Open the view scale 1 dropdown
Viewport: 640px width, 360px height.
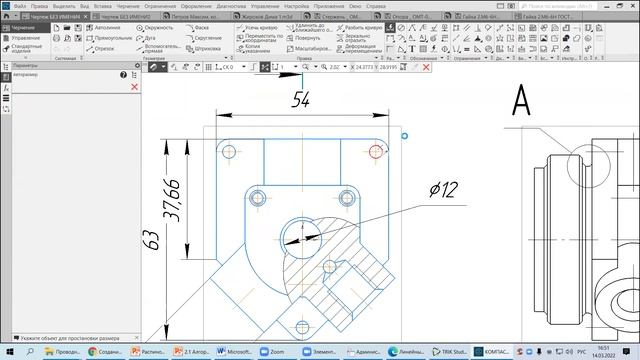pos(296,67)
